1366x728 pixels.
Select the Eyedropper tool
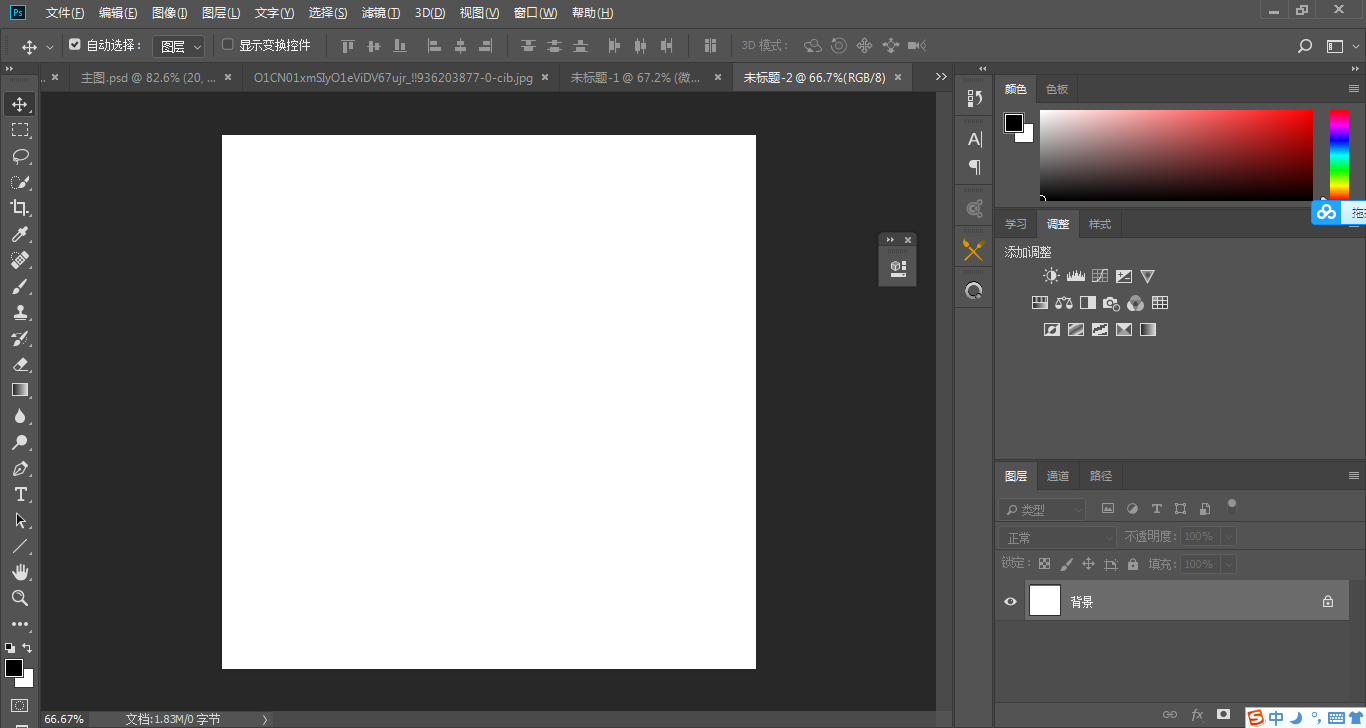(x=20, y=234)
